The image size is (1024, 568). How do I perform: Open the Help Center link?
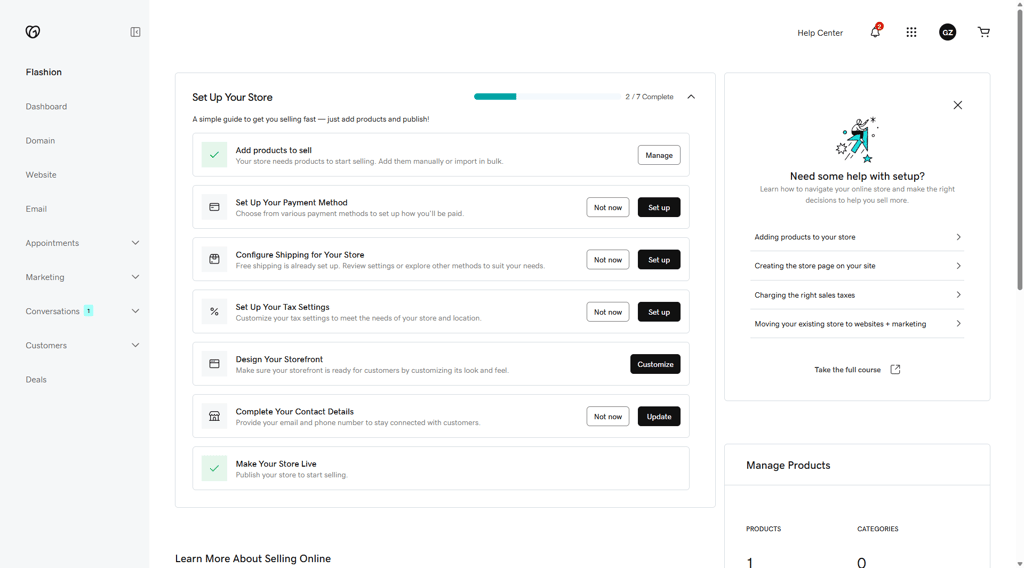point(820,33)
